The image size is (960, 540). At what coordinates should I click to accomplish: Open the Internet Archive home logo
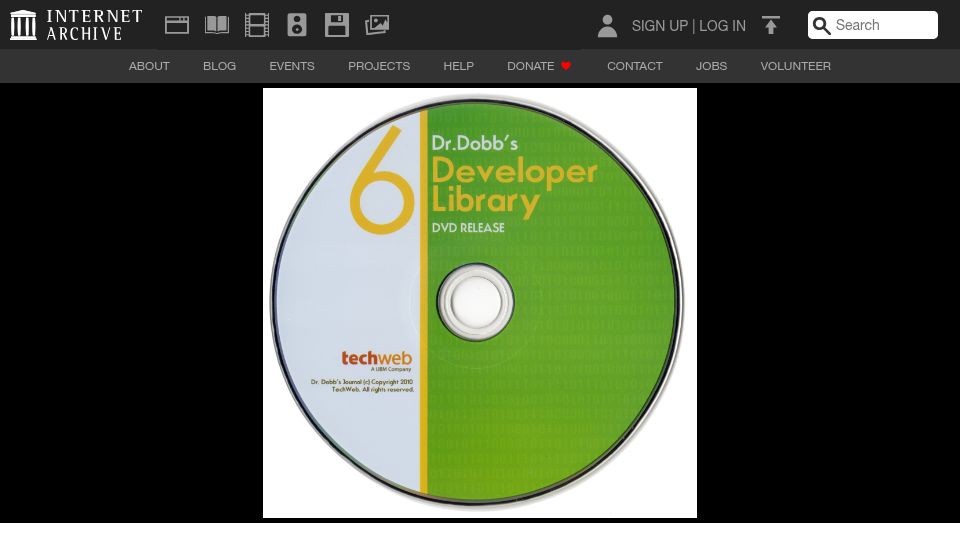point(76,25)
